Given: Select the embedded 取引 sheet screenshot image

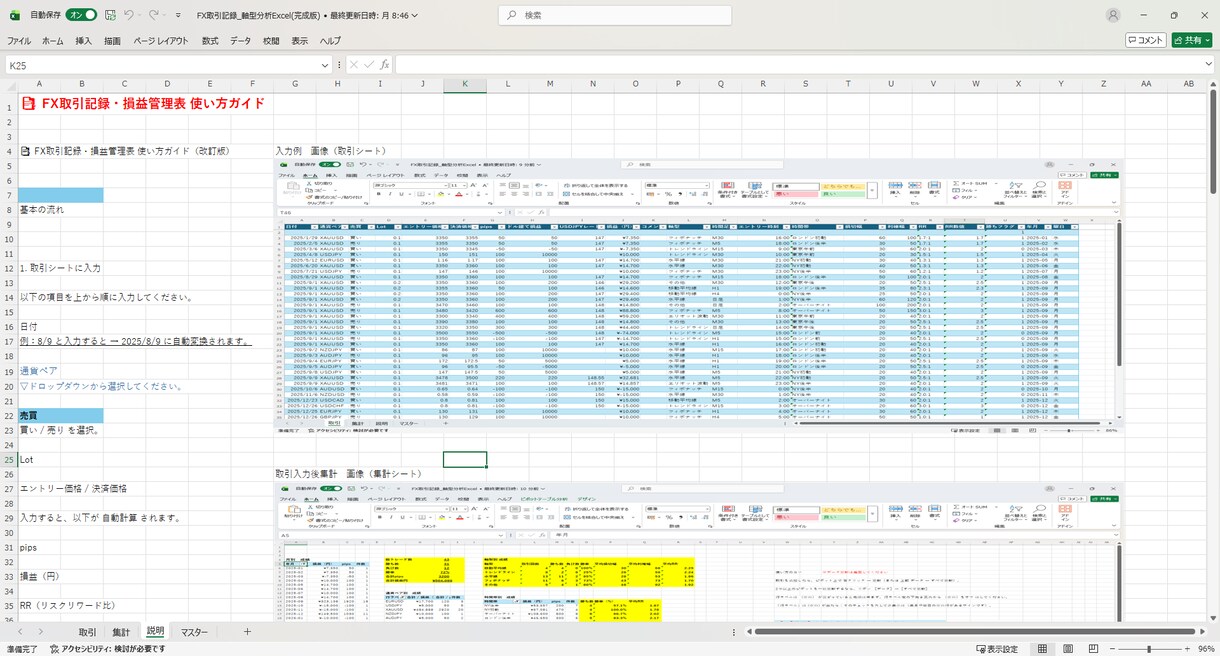Looking at the screenshot, I should coord(700,294).
